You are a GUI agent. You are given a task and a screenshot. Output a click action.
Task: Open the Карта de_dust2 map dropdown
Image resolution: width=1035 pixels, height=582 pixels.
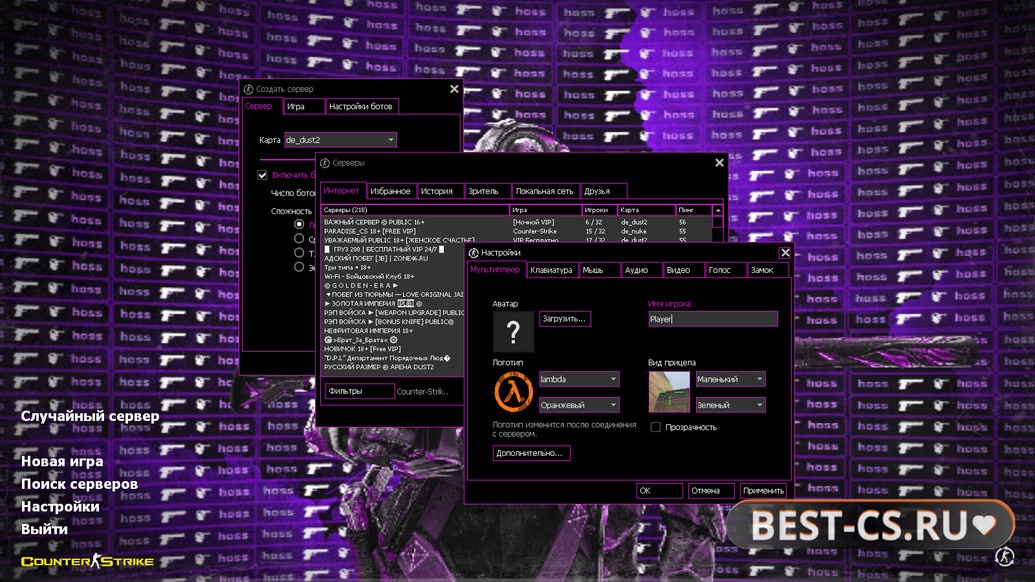[340, 140]
